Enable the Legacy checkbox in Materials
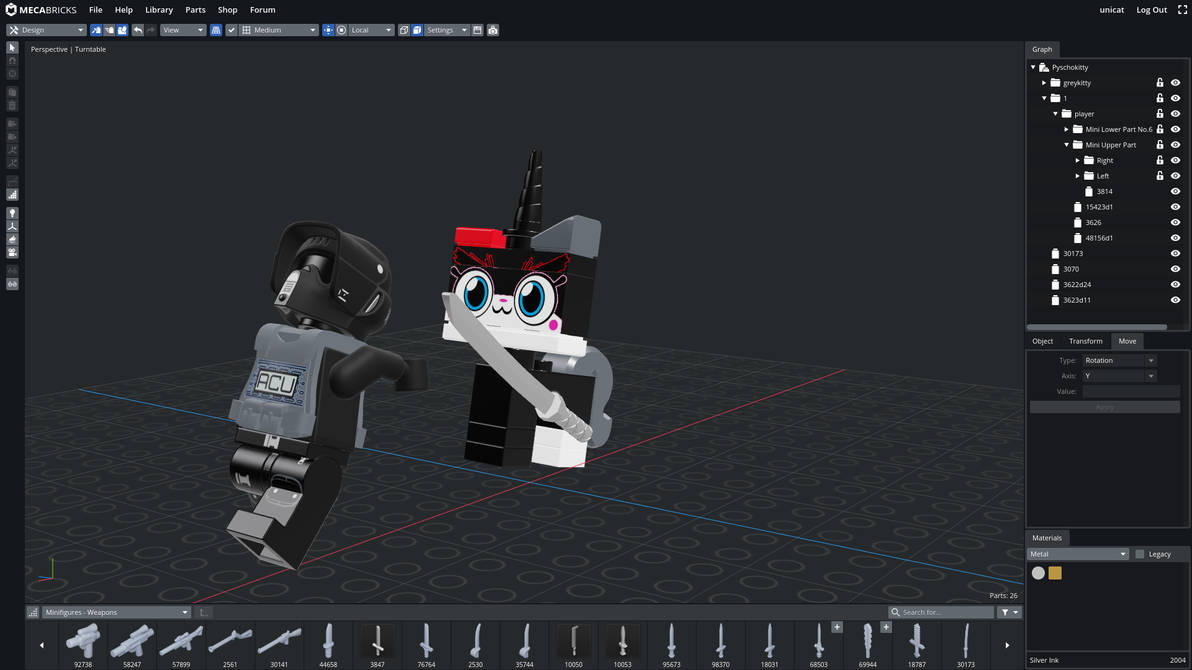The height and width of the screenshot is (670, 1192). point(1140,554)
